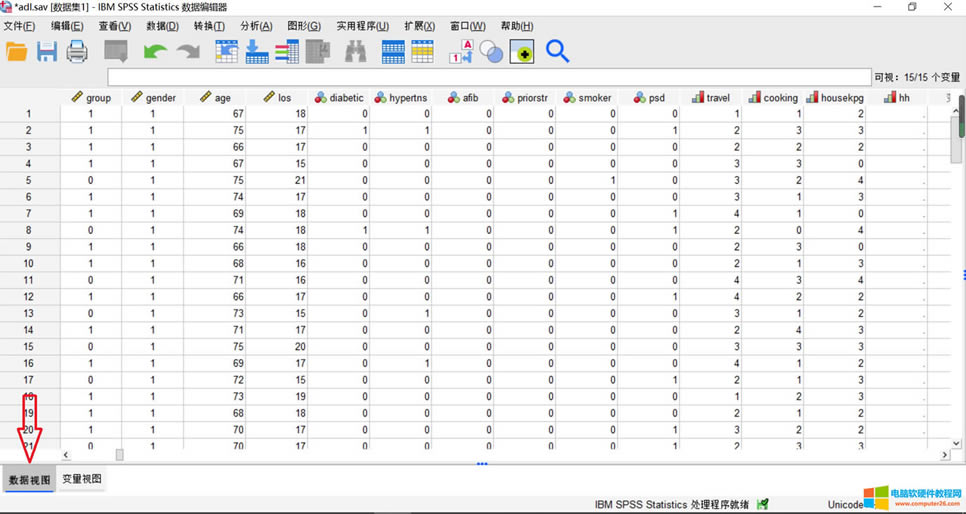Image resolution: width=966 pixels, height=514 pixels.
Task: Click age cell with 67 in row 1
Action: point(214,113)
